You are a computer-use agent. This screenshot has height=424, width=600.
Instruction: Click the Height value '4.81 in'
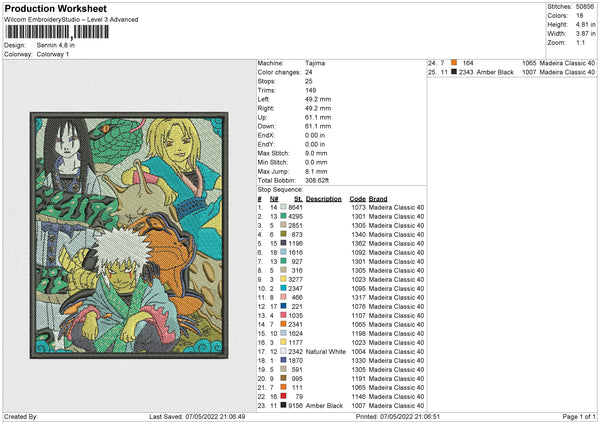click(x=585, y=24)
